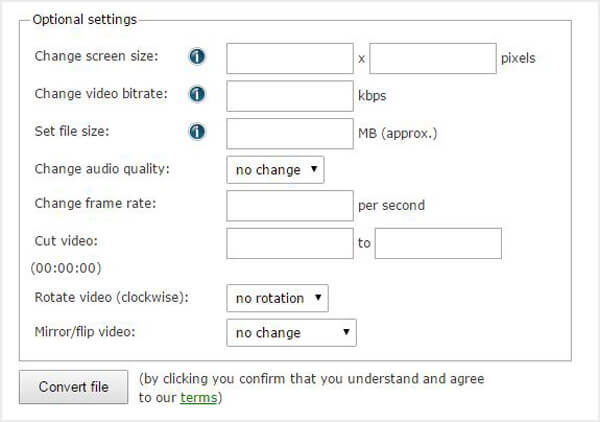Click info icon next to Change video bitrate

[x=197, y=95]
